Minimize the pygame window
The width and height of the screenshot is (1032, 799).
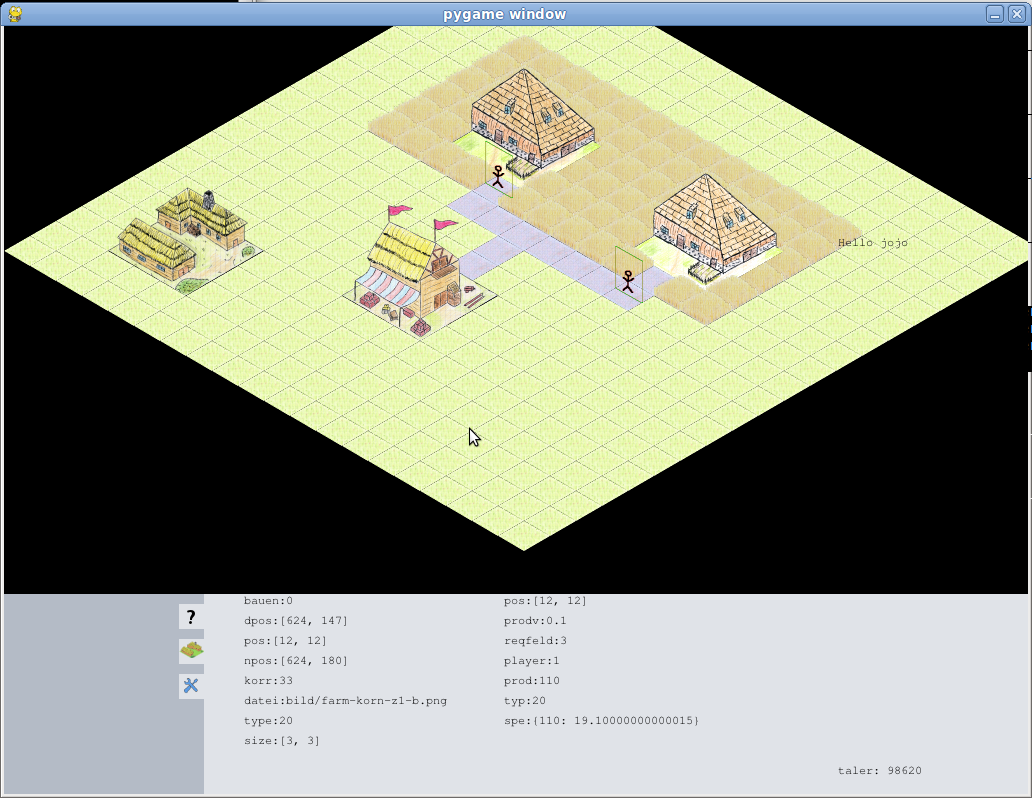[994, 14]
